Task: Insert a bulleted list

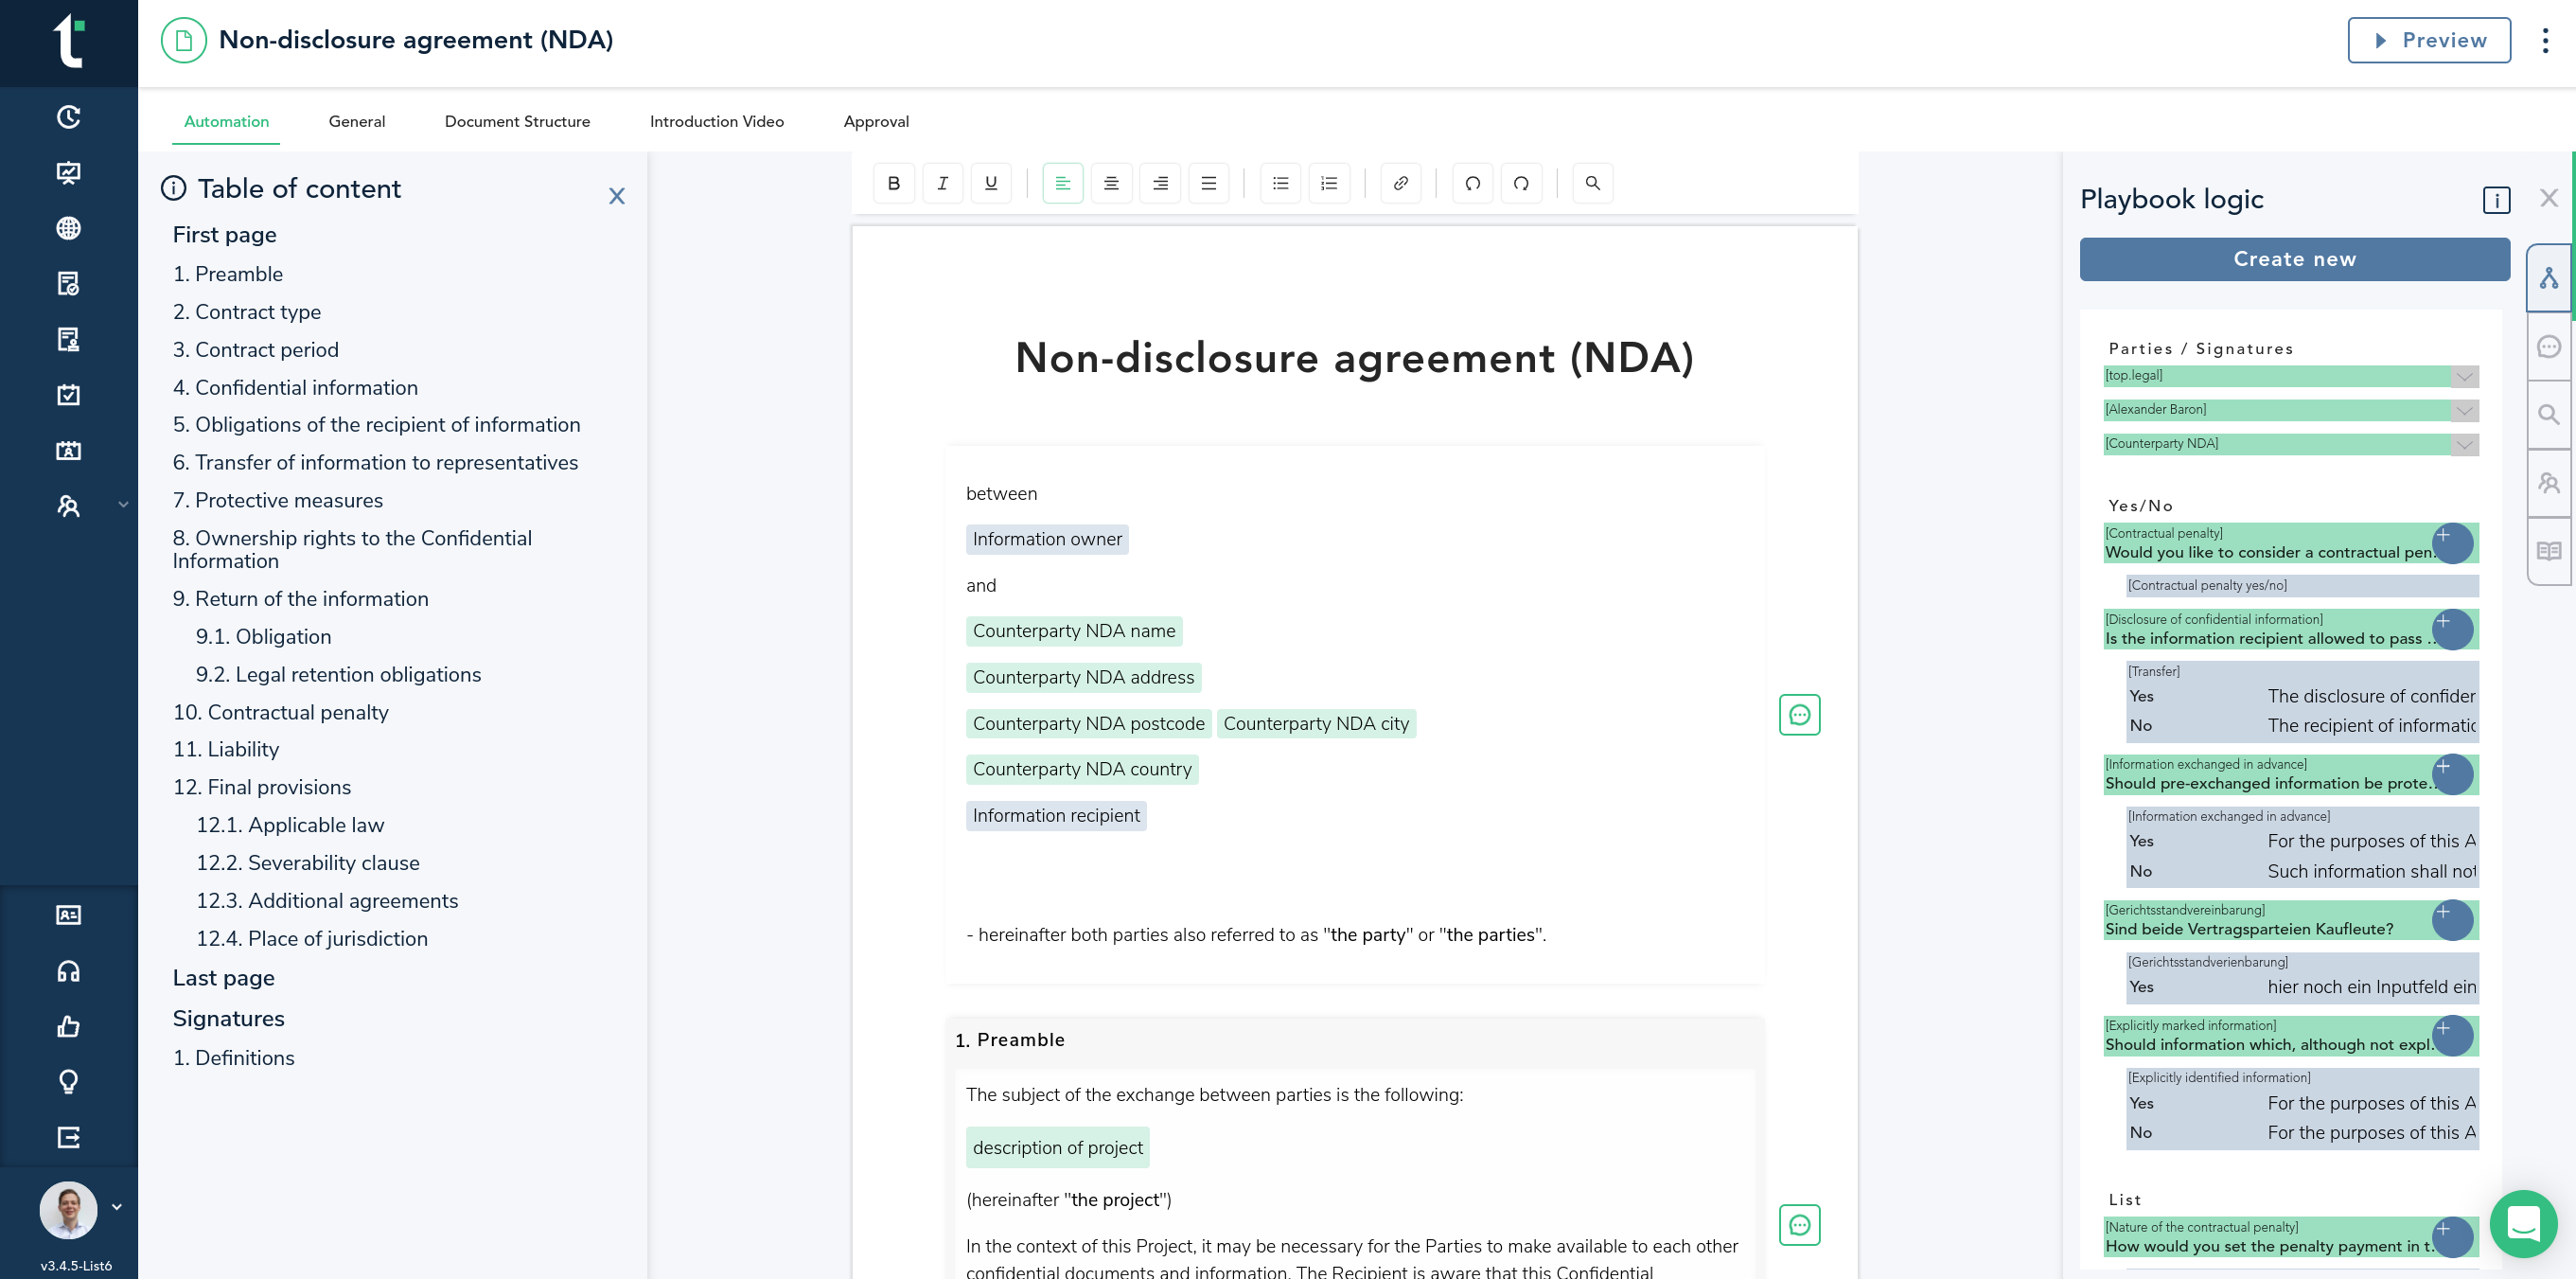Action: [1280, 183]
